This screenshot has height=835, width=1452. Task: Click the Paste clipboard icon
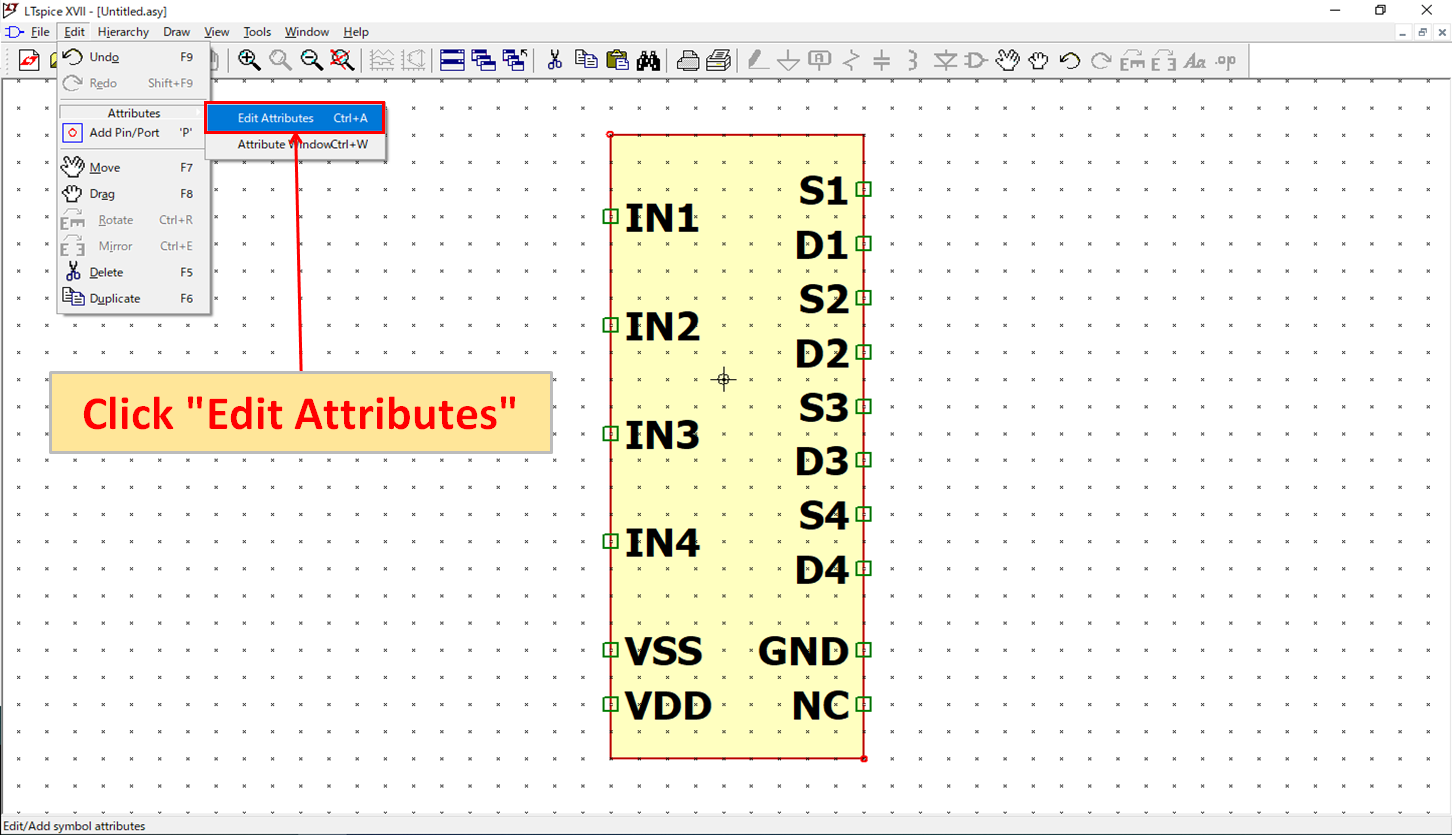(x=618, y=60)
